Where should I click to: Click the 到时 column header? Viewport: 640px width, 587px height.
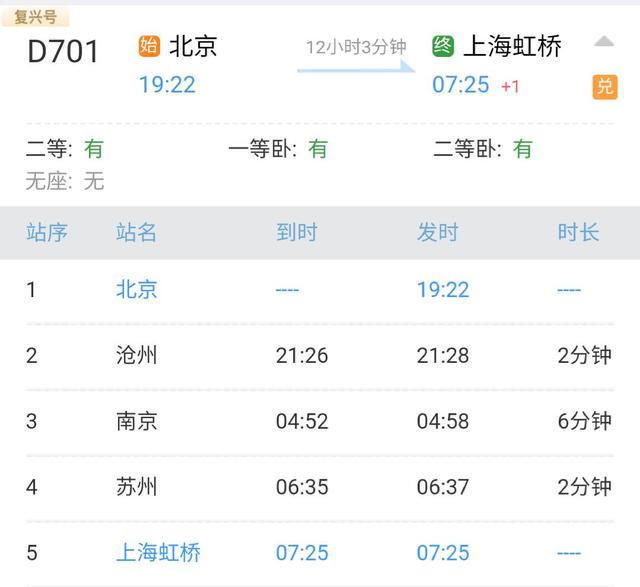pos(296,232)
